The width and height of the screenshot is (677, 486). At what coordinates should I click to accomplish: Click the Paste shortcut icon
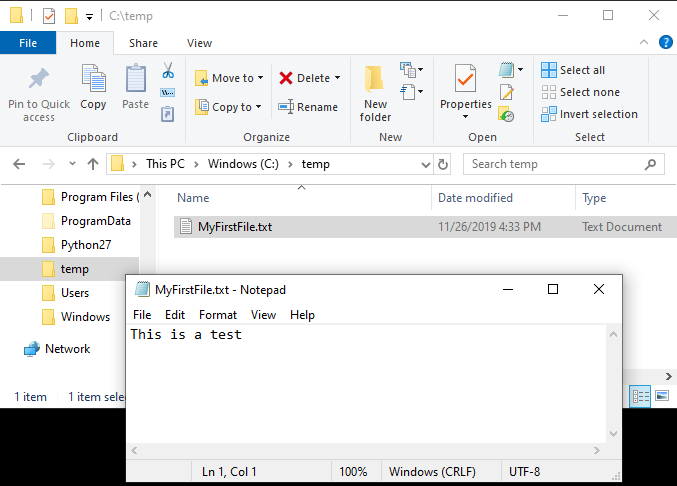pos(168,114)
